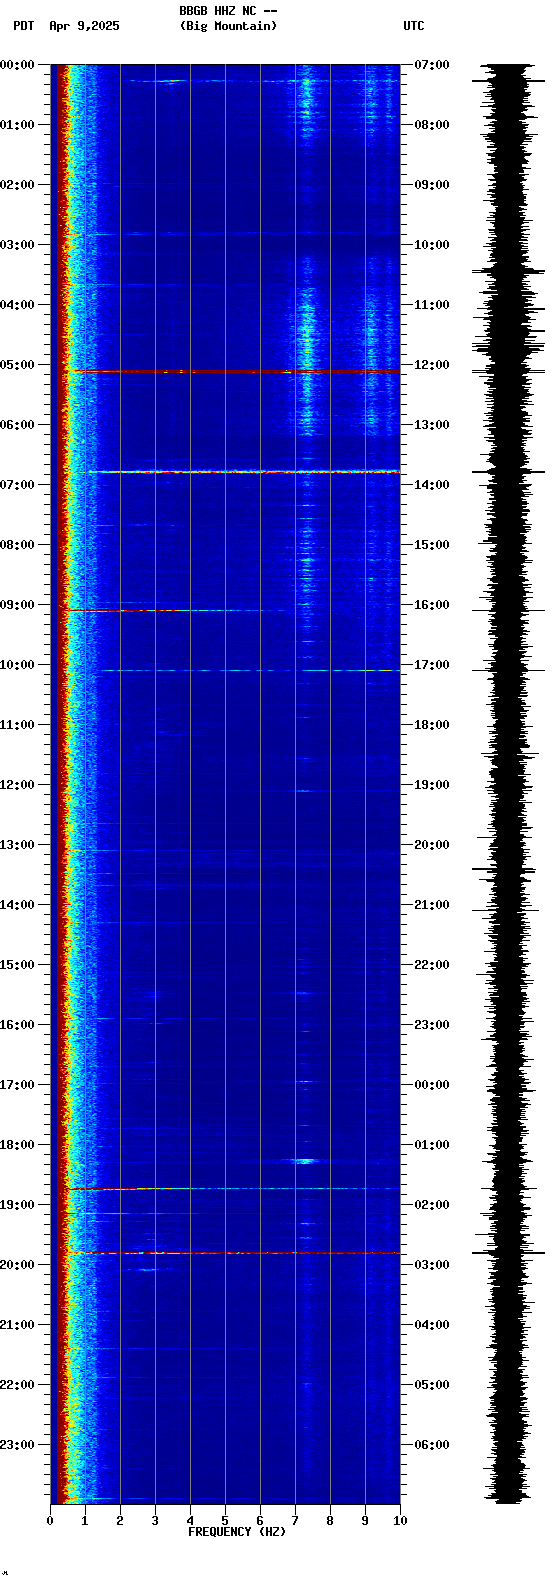The image size is (552, 1584).
Task: Click the 2 tick on frequency axis
Action: tap(120, 1521)
